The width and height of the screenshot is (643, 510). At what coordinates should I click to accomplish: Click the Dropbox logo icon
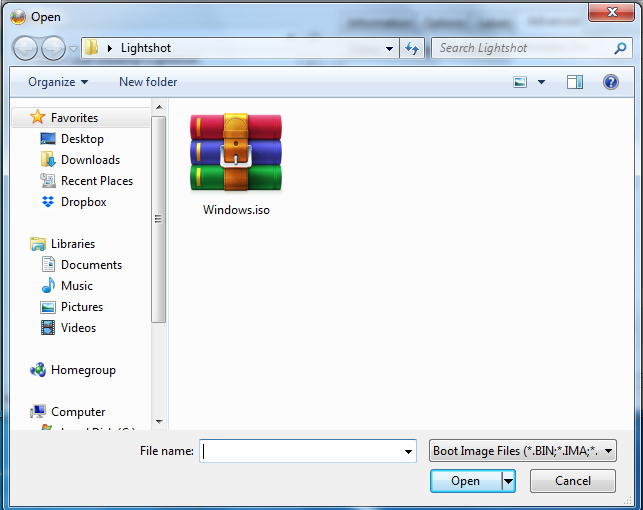click(48, 201)
